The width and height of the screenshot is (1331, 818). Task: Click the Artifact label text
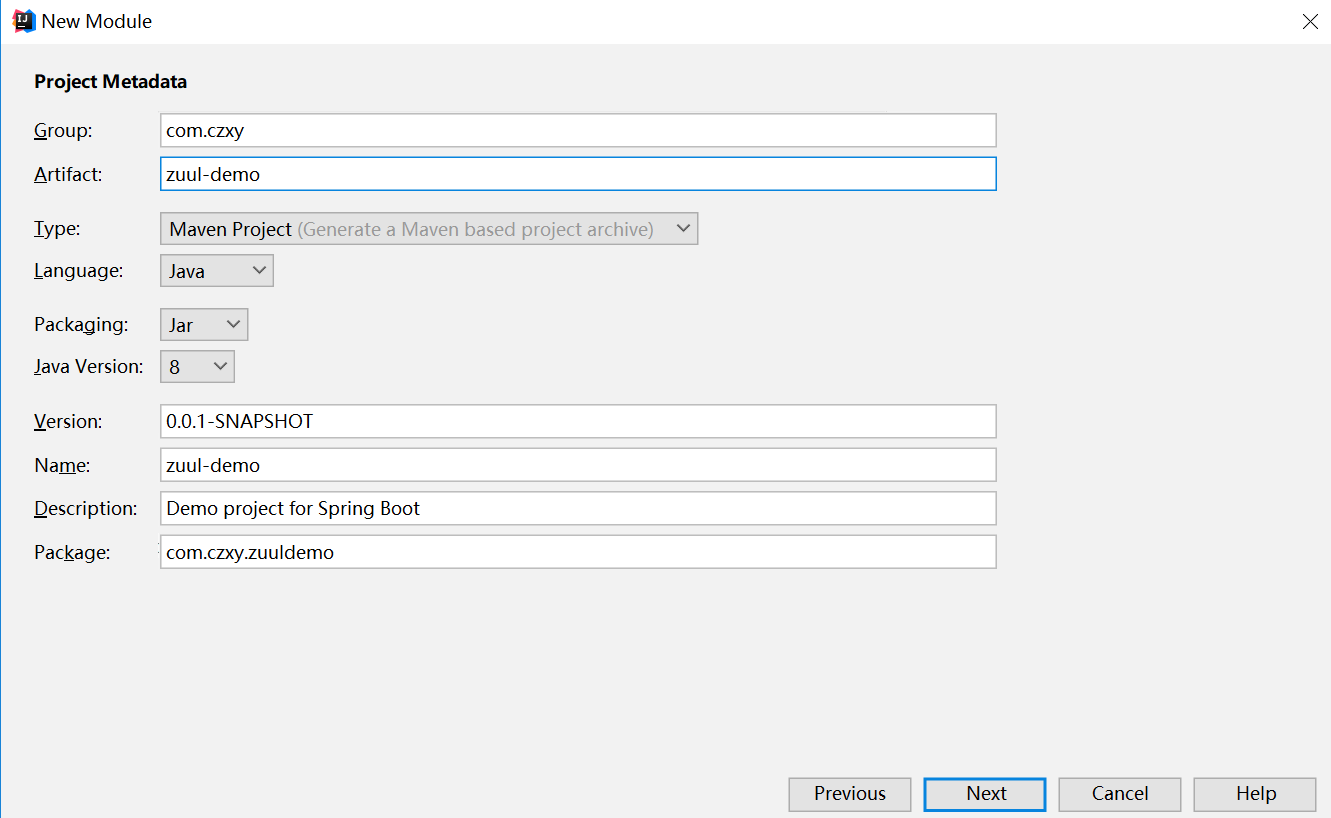(68, 174)
